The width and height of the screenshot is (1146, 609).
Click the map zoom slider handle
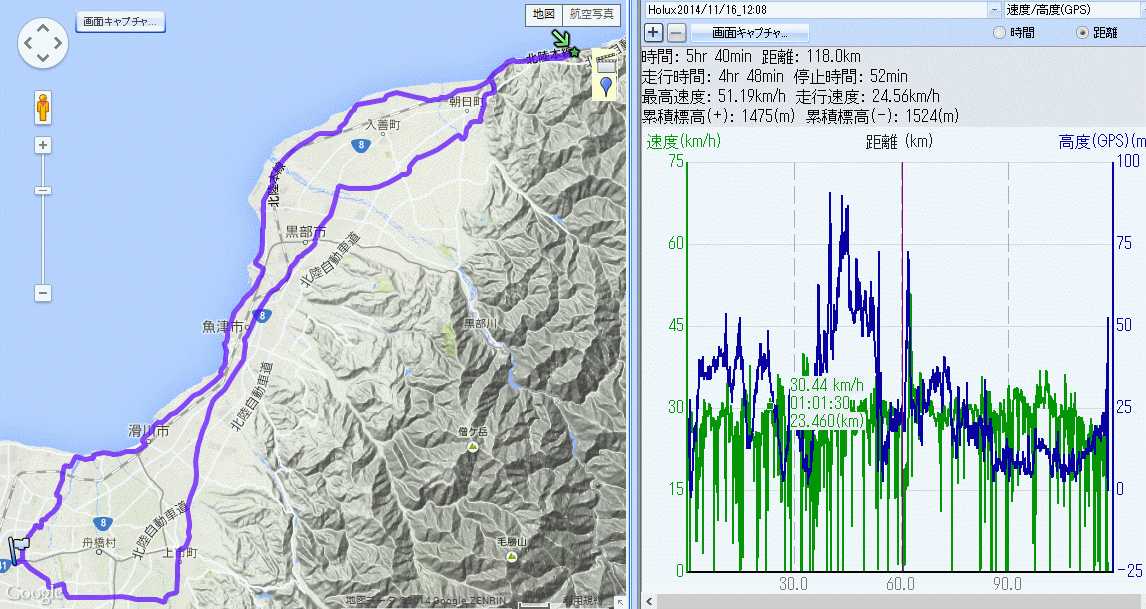43,190
